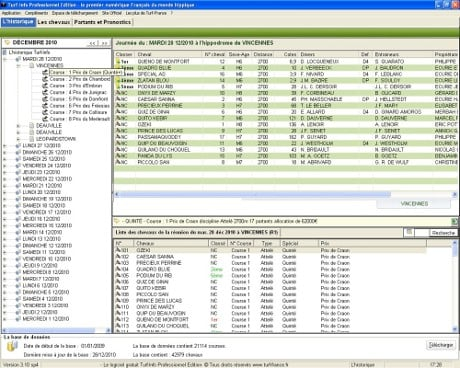460x368 pixels.
Task: Click the horse icon of row 104 QUADRO BLUE
Action: pos(118,269)
